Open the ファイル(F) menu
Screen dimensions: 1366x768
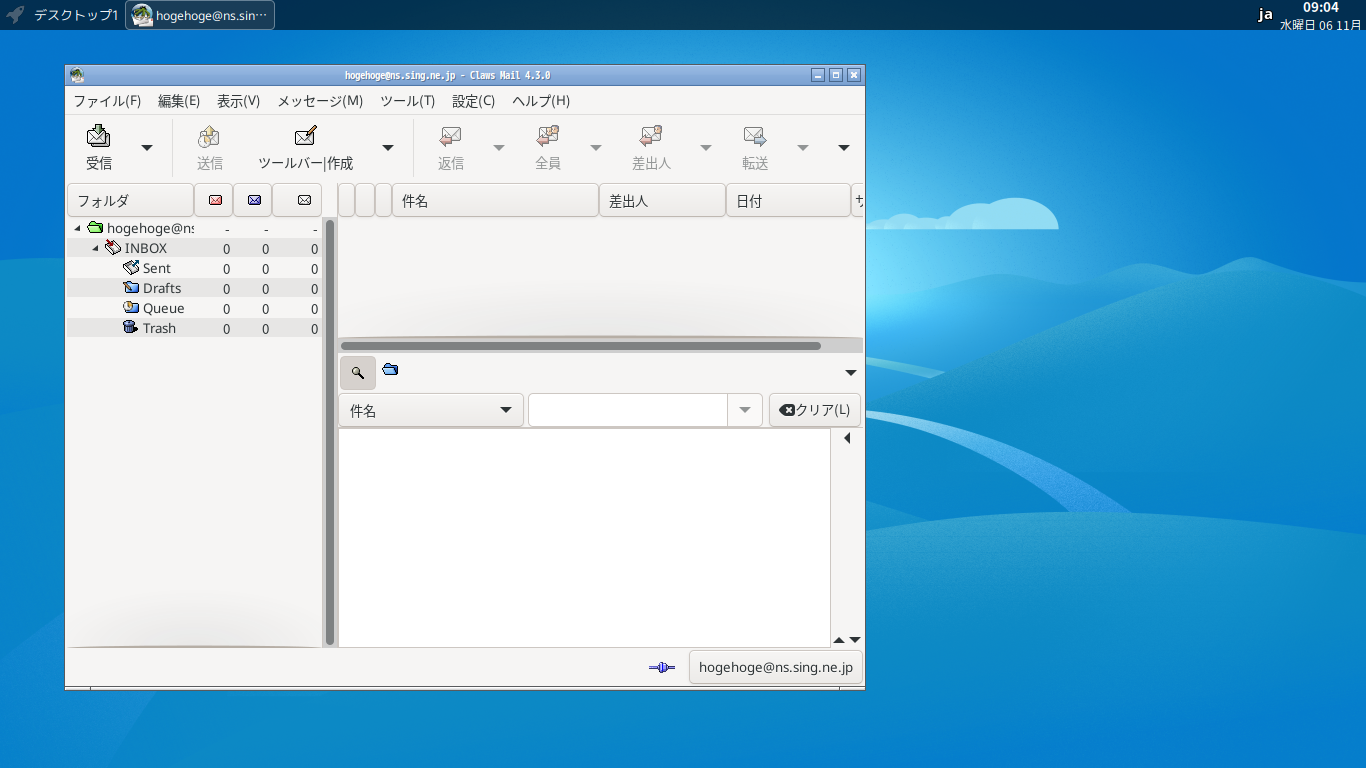click(107, 101)
